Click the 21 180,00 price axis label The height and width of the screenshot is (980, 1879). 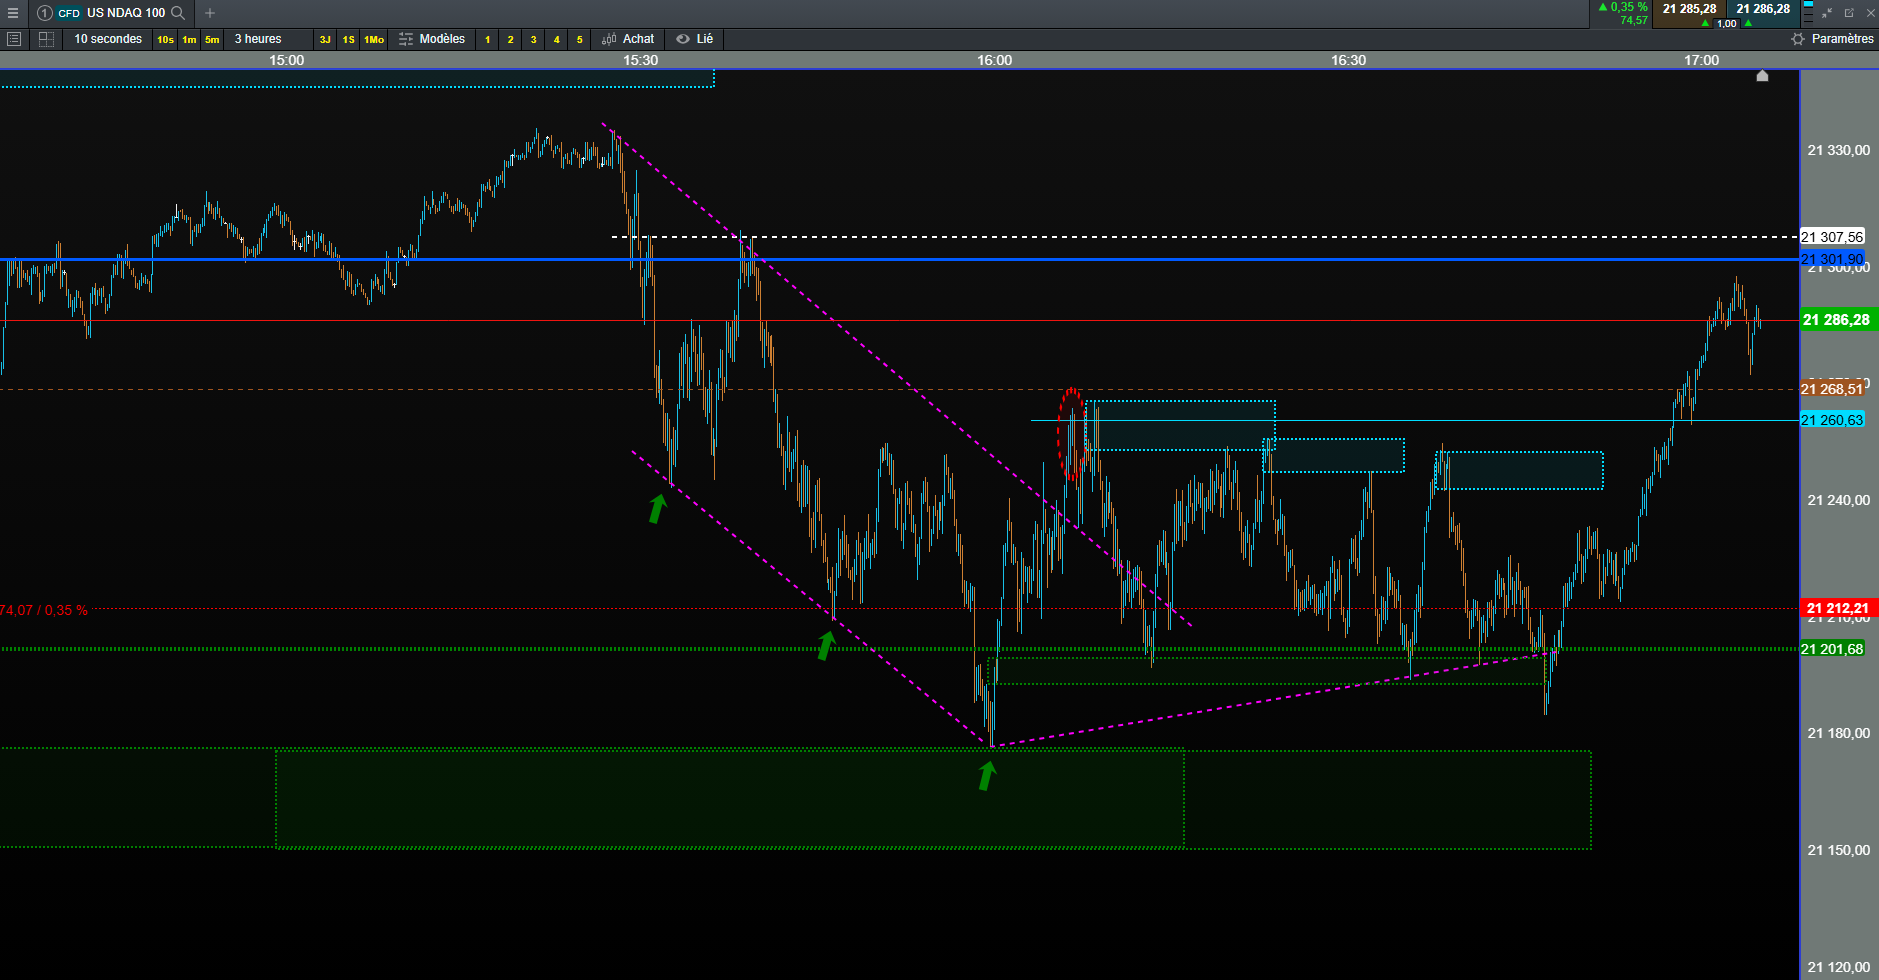(x=1838, y=733)
